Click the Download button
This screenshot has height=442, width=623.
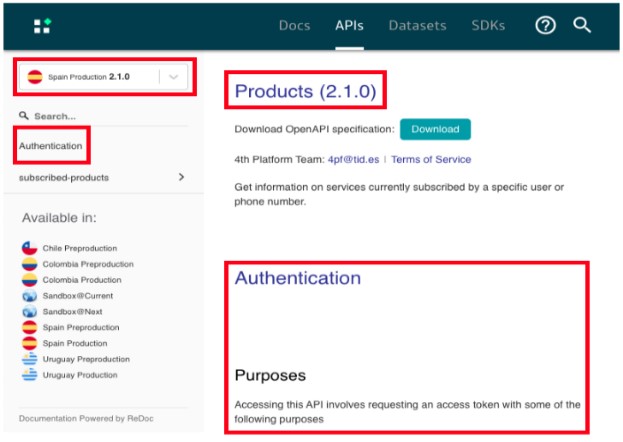point(435,129)
